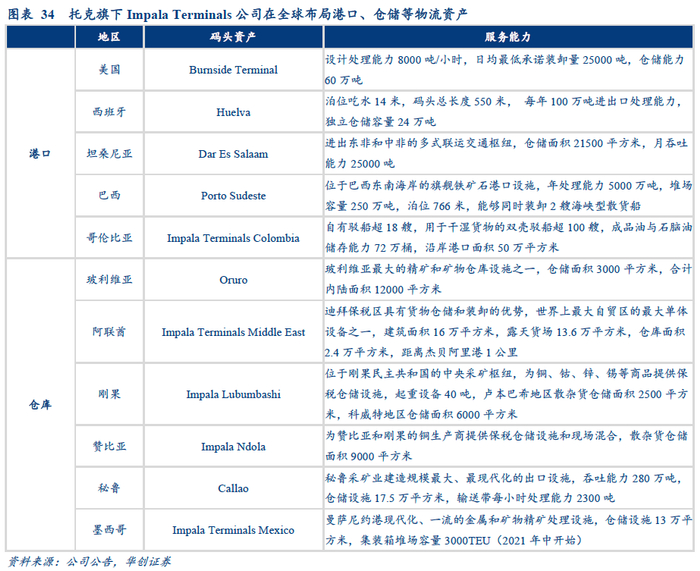
Task: Select the 哥伦比亚 region cell
Action: coord(109,238)
